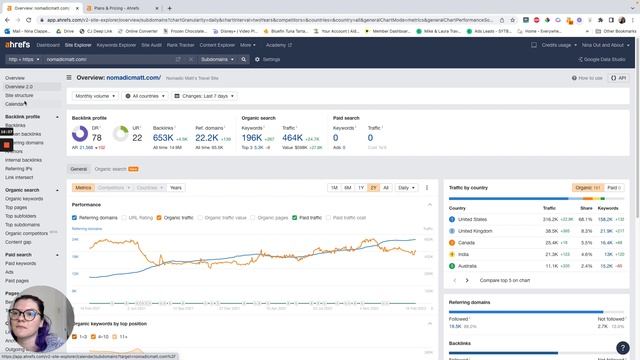Toggle the Organic traffic checkbox
Screen dimensions: 640x360
pyautogui.click(x=159, y=218)
